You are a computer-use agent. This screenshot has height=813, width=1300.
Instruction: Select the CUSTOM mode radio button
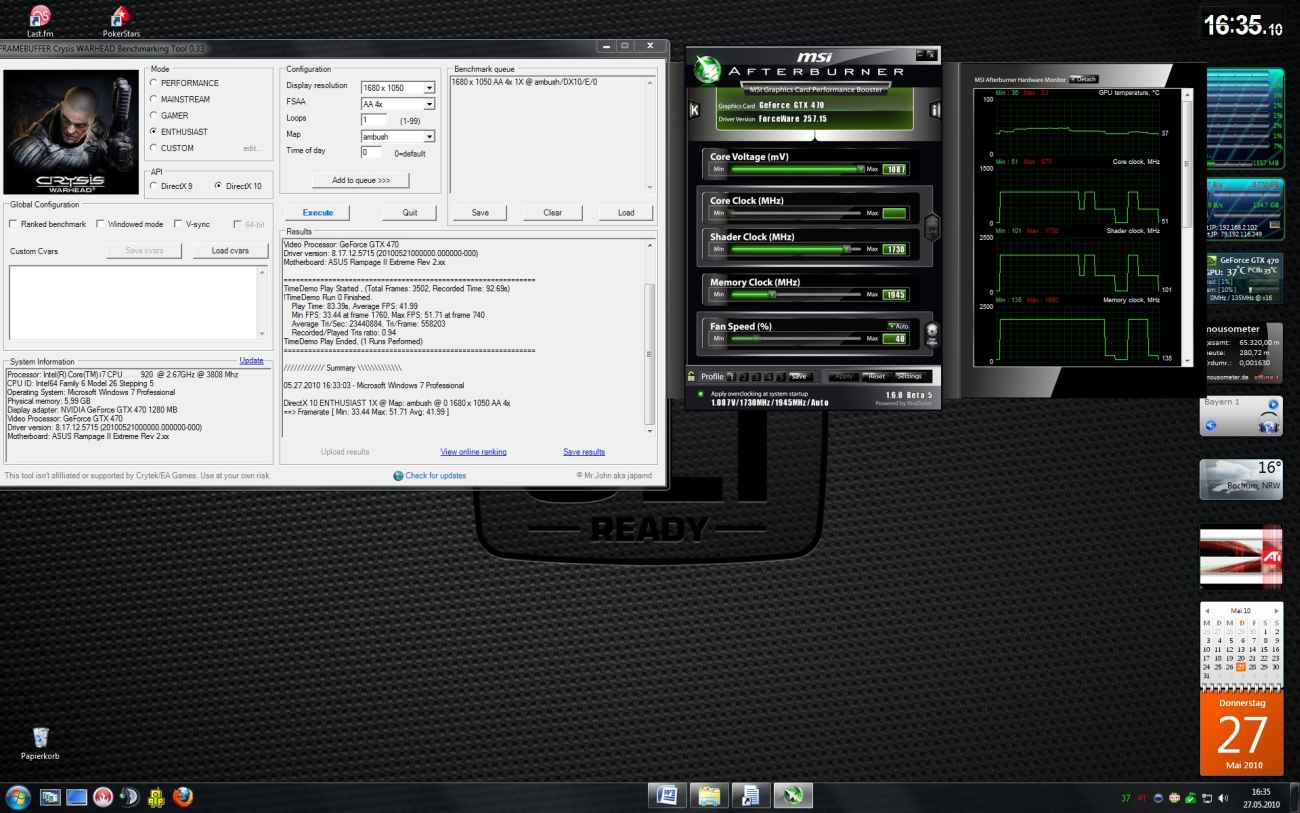tap(154, 148)
